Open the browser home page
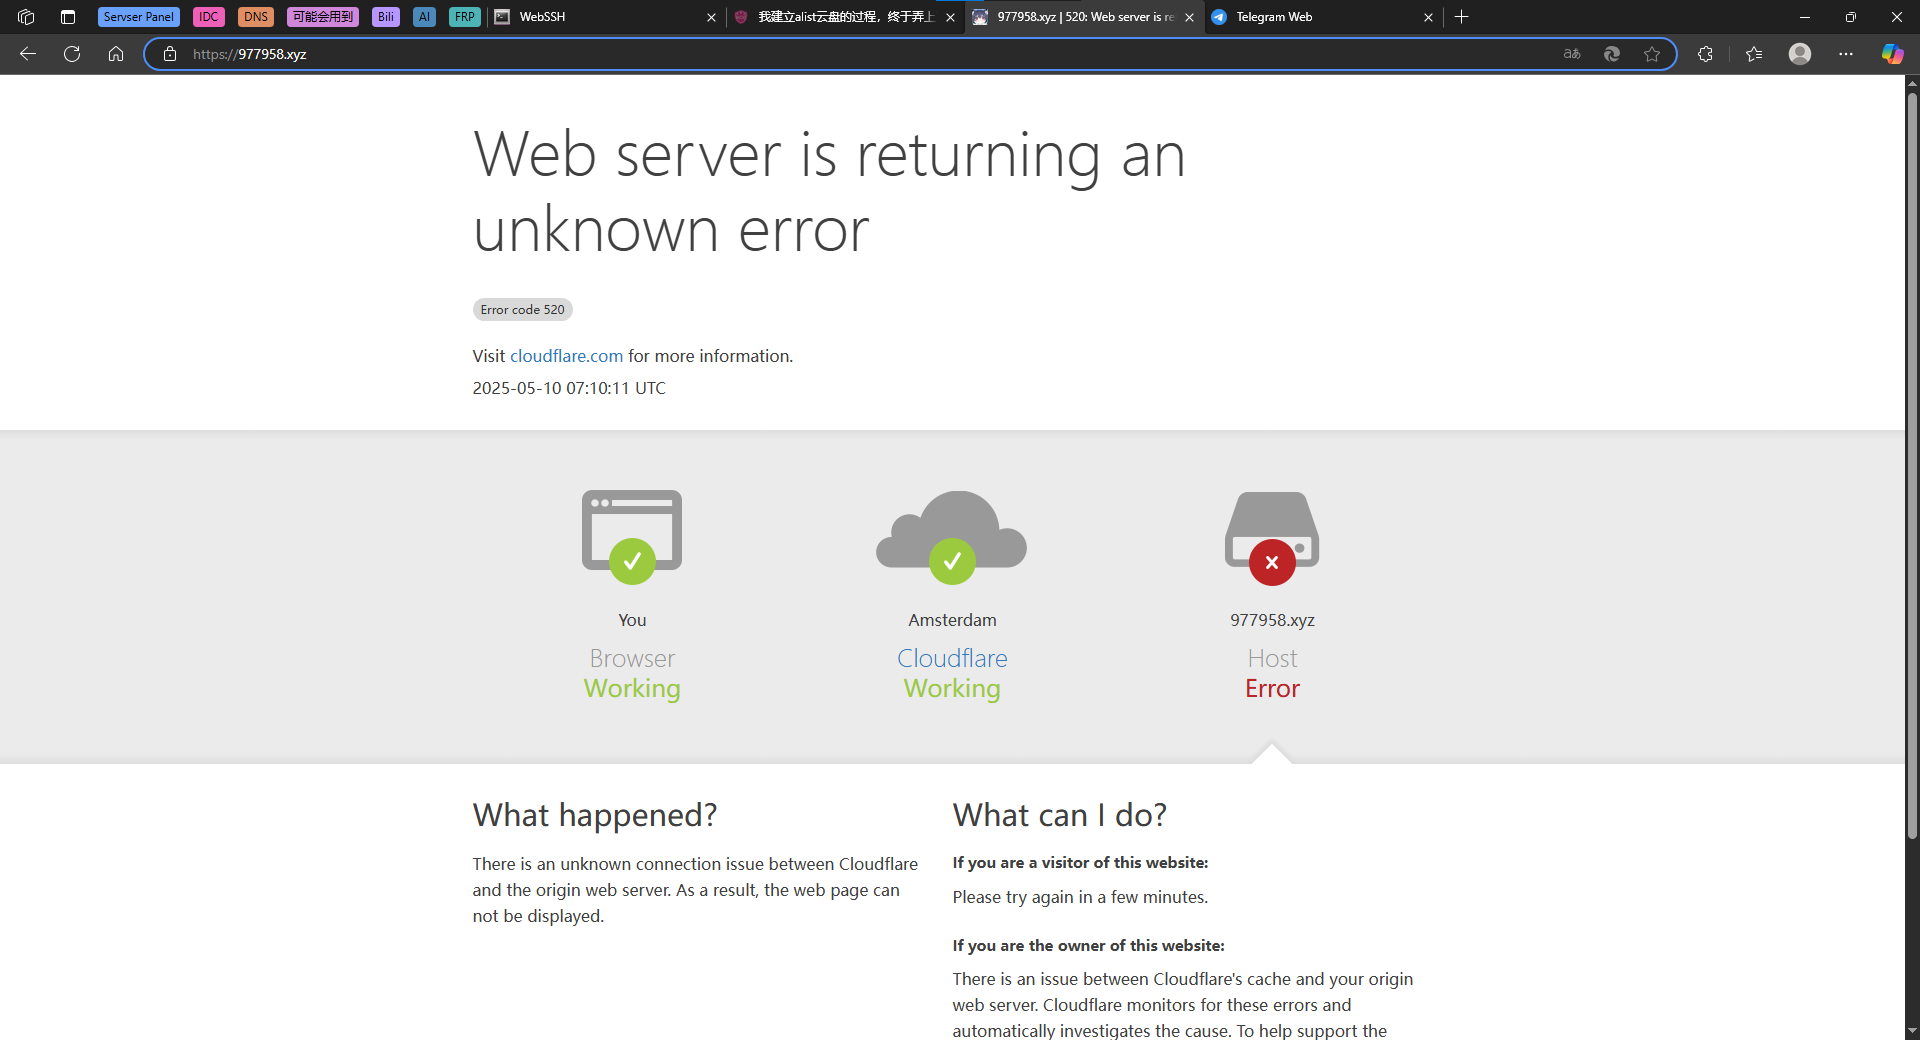 coord(116,54)
